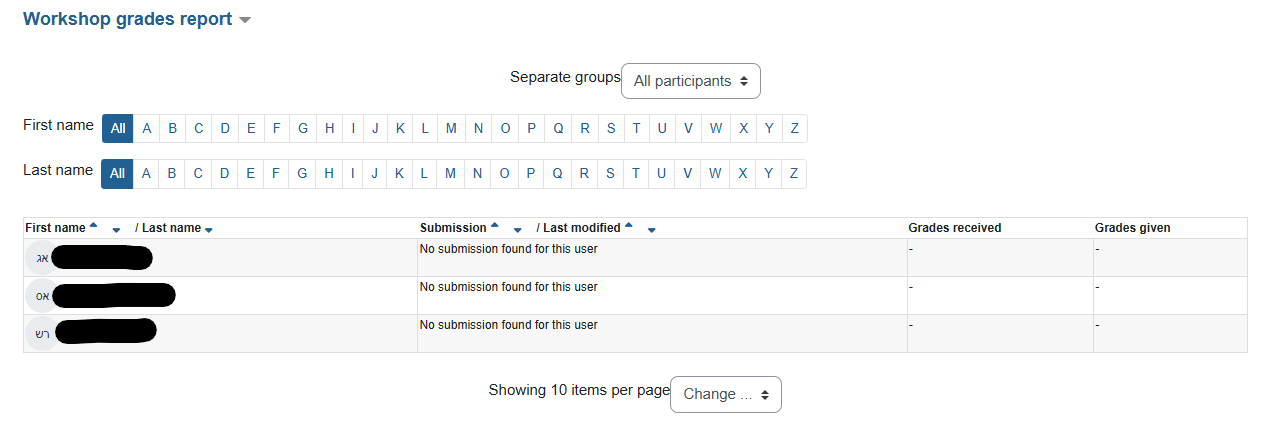Screen dimensions: 1268x432
Task: Filter First name by letter Y
Action: [768, 128]
